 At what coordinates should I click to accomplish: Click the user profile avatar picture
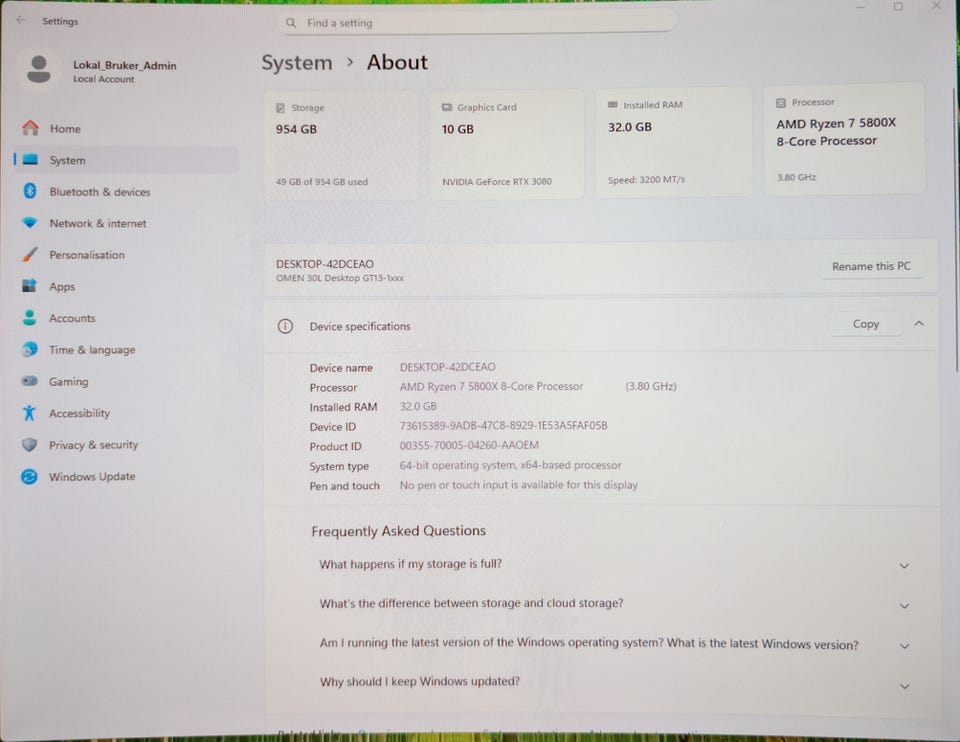[x=39, y=69]
